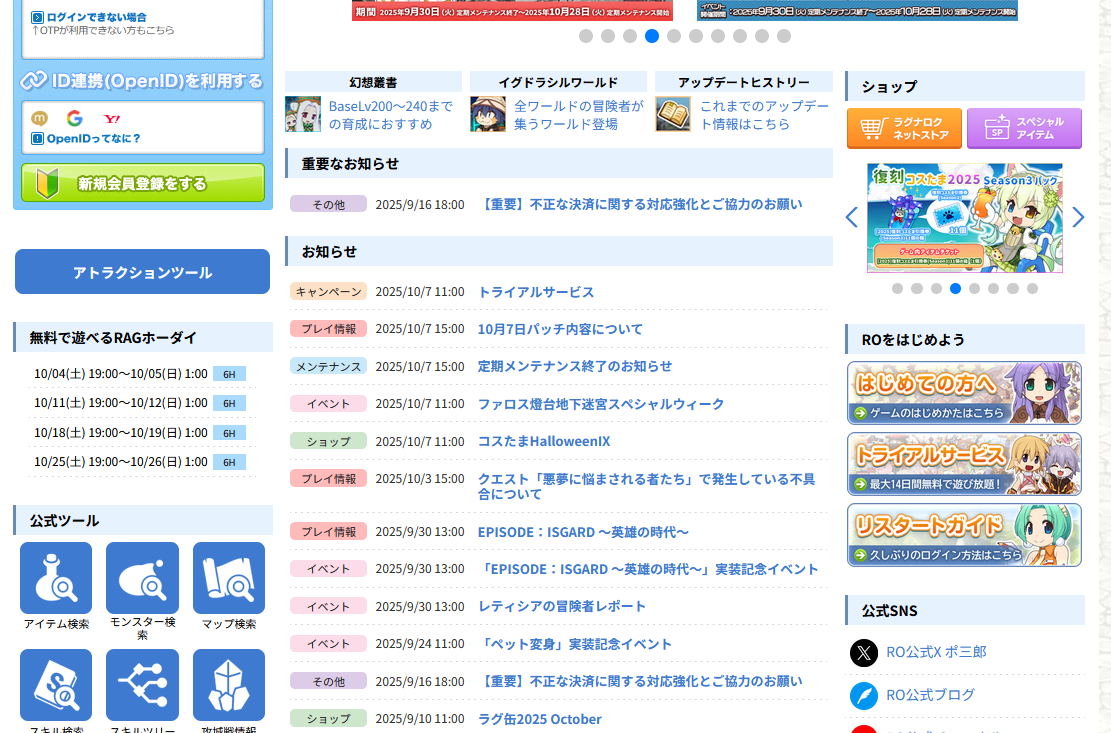Viewport: 1111px width, 733px height.
Task: Open the マップ検索 map search tool
Action: [x=229, y=578]
